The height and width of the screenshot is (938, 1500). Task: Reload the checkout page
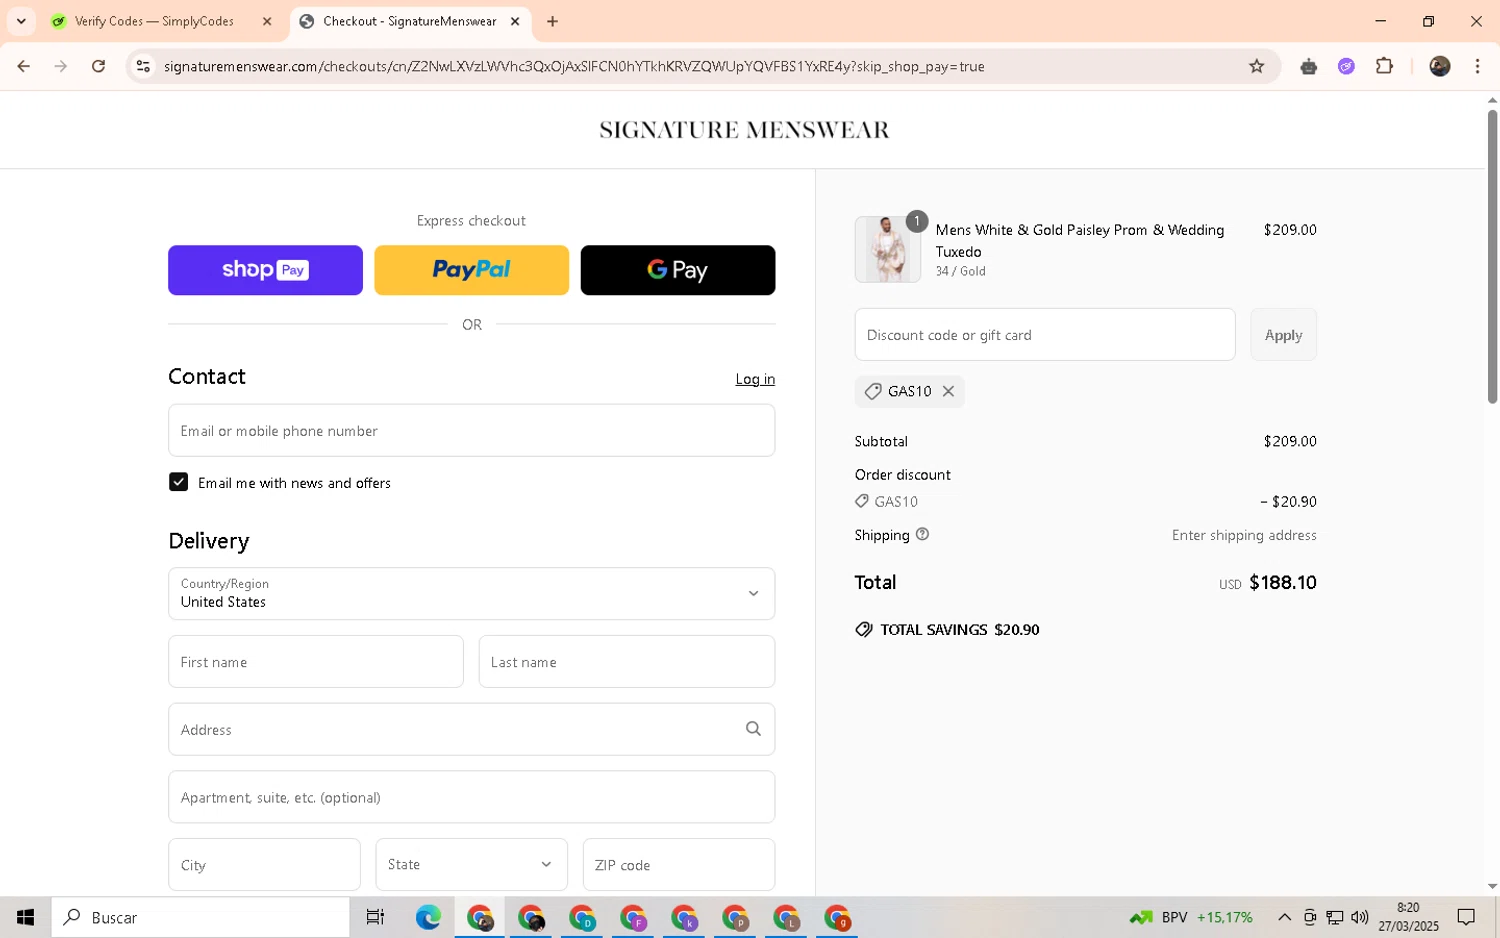click(x=98, y=66)
